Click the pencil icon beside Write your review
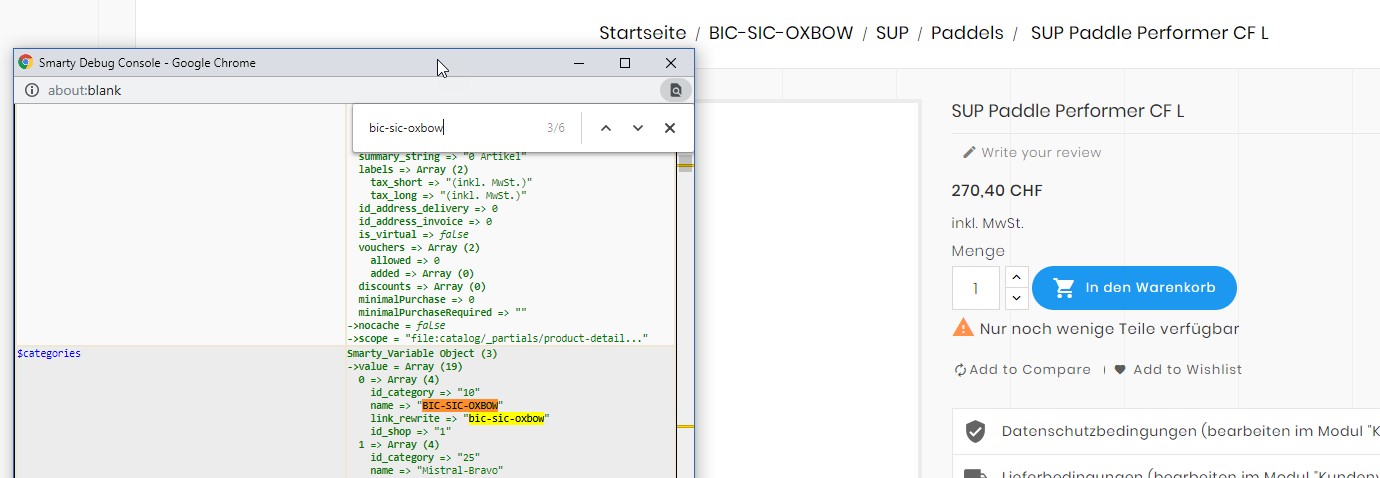The width and height of the screenshot is (1380, 478). 969,152
